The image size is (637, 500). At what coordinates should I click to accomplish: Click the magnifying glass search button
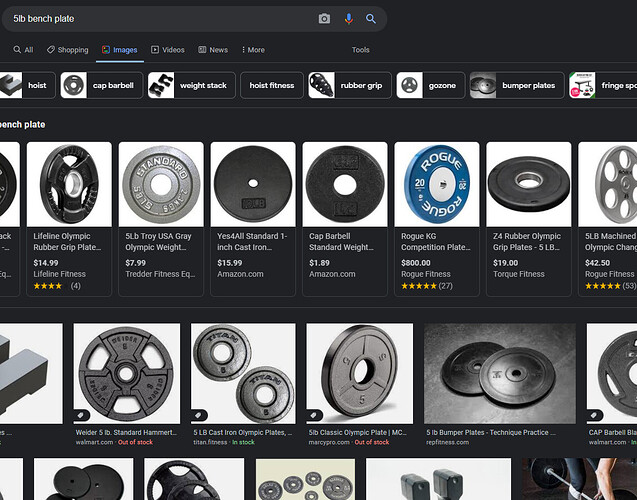[x=370, y=19]
